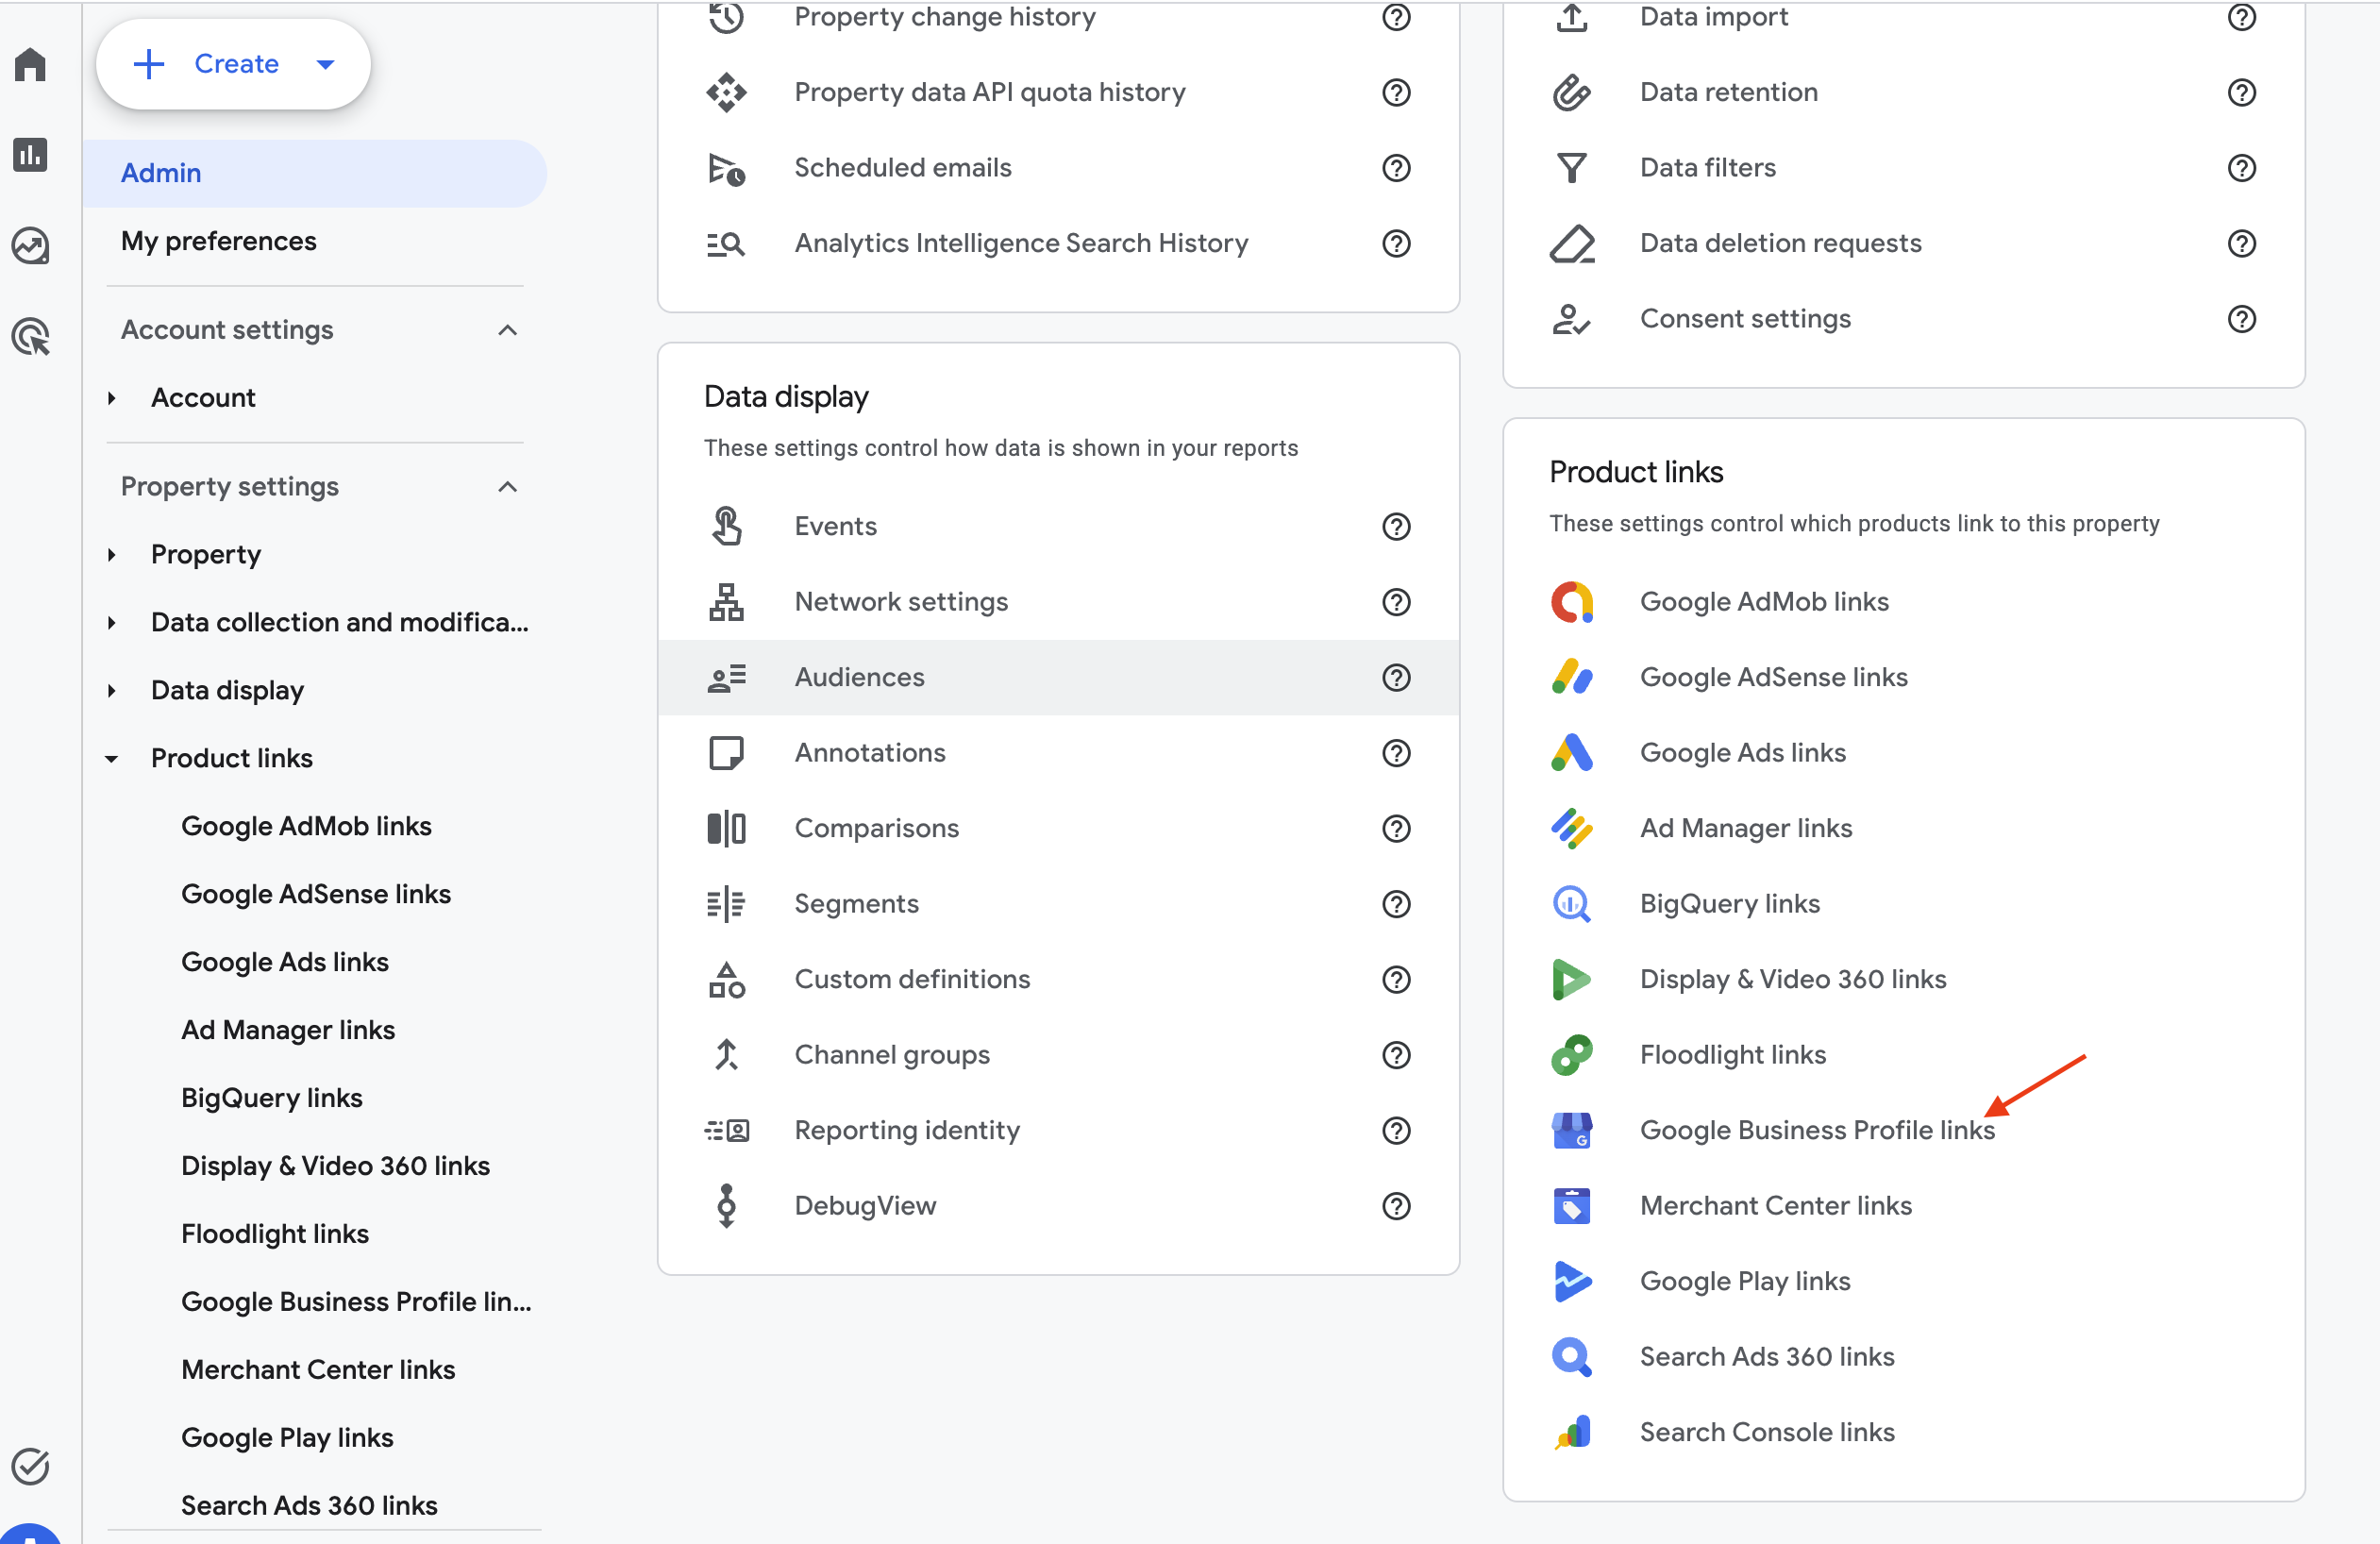Expand the Account tree item
The image size is (2380, 1544).
click(x=112, y=398)
